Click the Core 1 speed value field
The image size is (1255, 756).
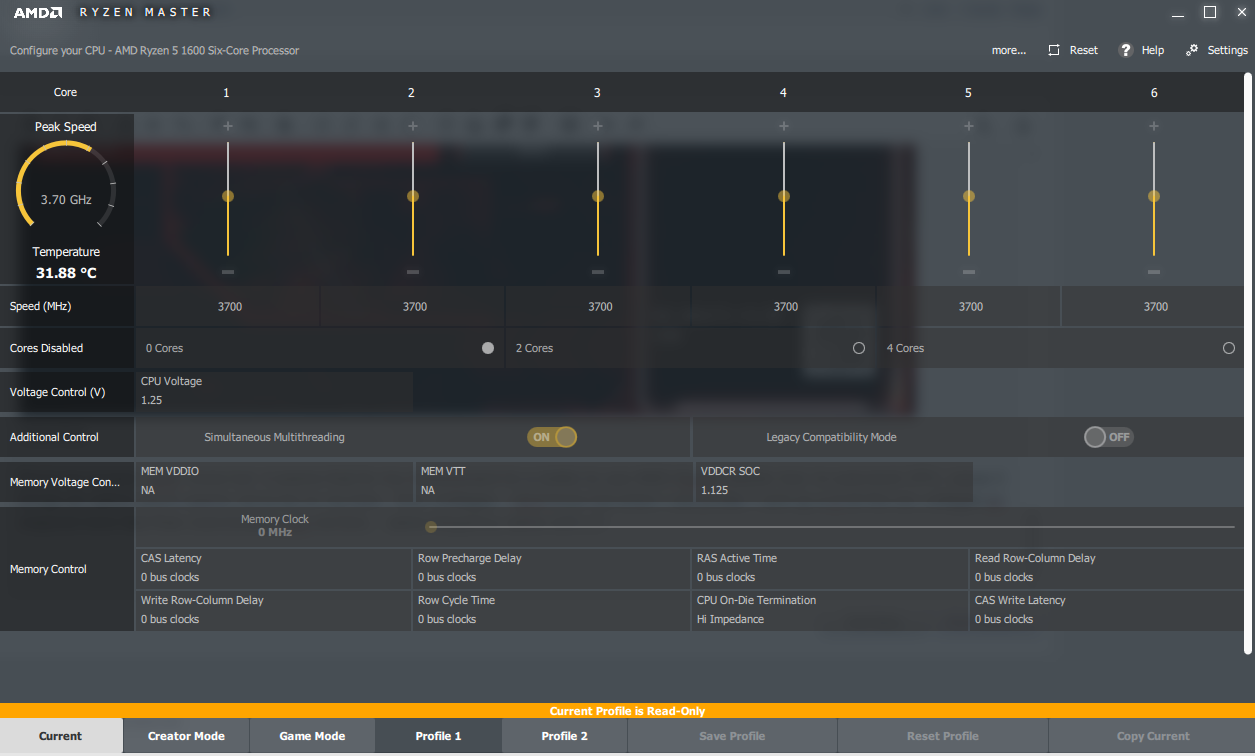228,307
